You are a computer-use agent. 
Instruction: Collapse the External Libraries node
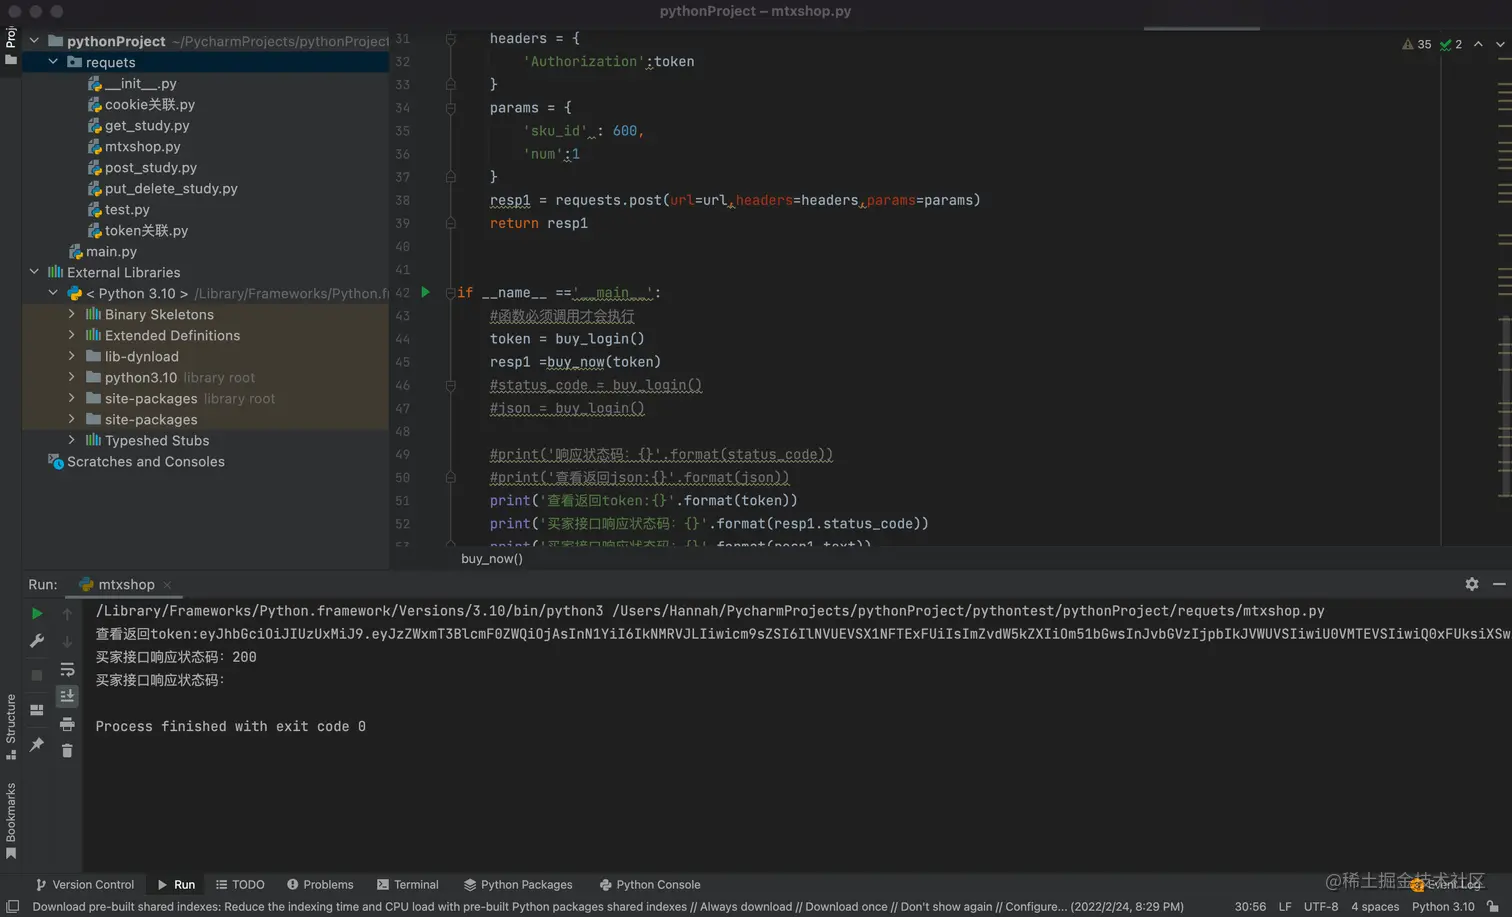34,272
